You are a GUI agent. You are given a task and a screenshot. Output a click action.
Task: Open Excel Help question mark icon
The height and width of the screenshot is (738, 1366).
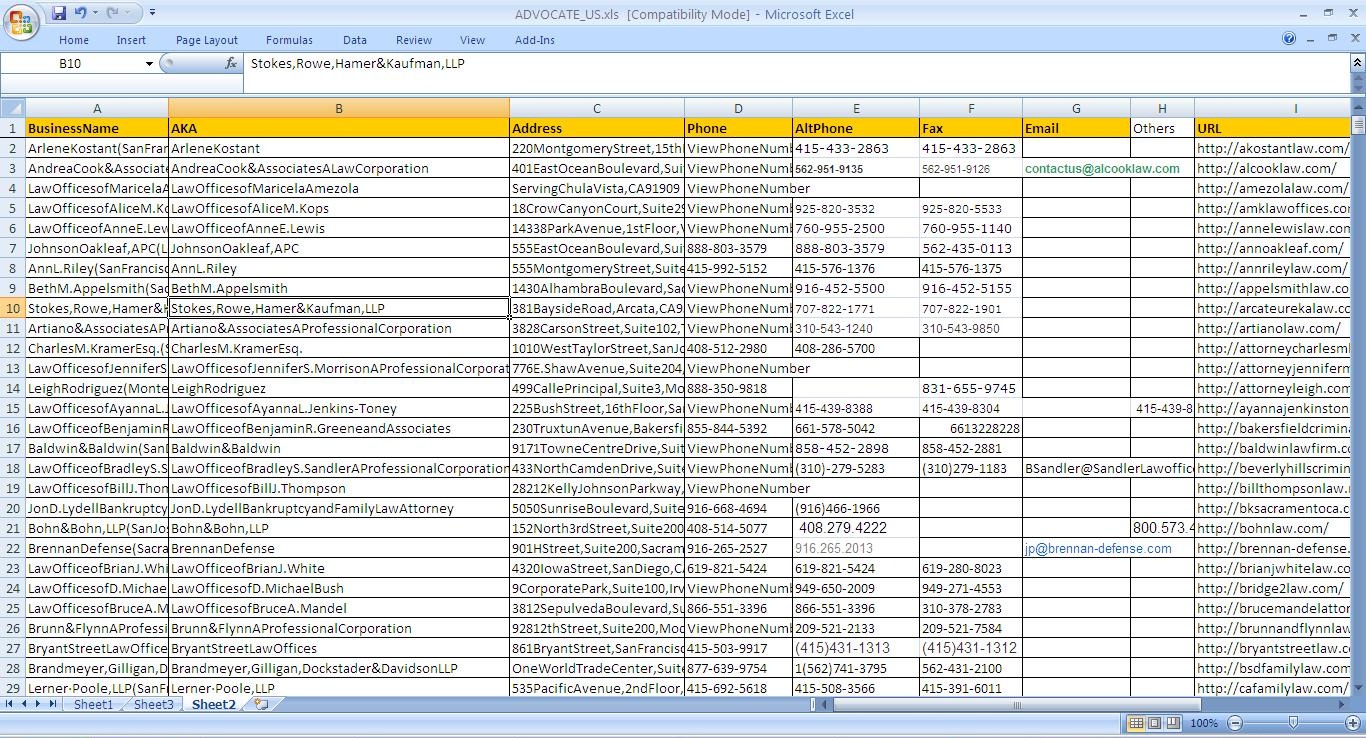[x=1289, y=39]
